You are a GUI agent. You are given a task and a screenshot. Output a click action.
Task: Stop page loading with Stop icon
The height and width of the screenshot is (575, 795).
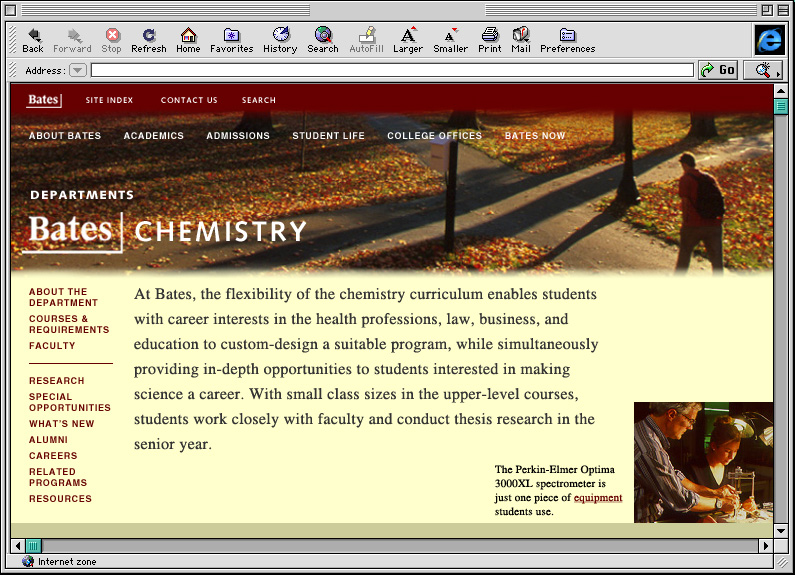coord(112,34)
